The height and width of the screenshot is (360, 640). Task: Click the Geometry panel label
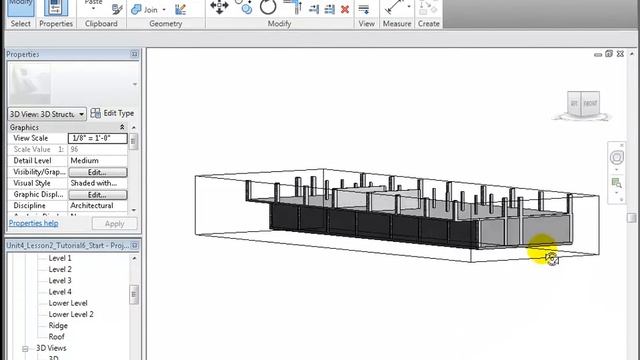pyautogui.click(x=165, y=24)
